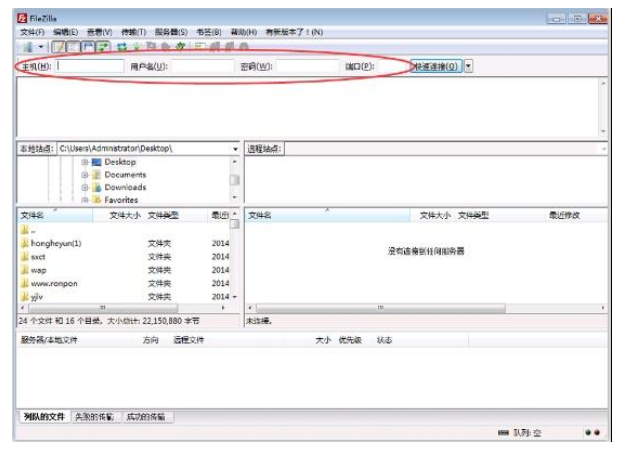Sort local files by 文件类型 column
The image size is (626, 452).
click(176, 216)
